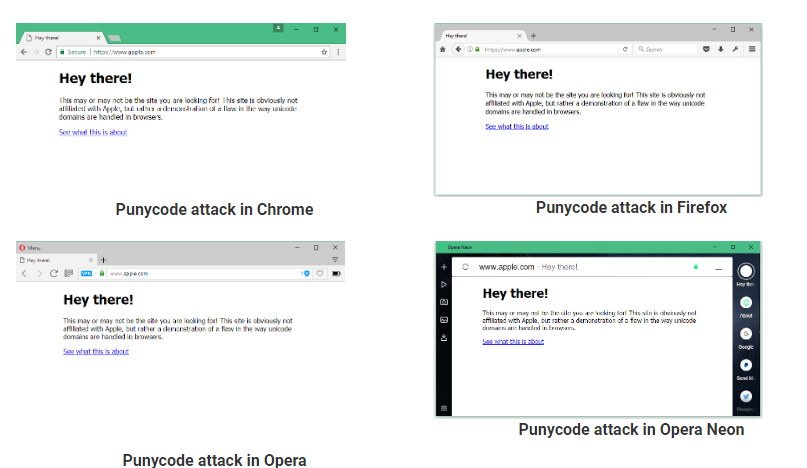Click the green lock dot in Opera Neon

point(696,267)
